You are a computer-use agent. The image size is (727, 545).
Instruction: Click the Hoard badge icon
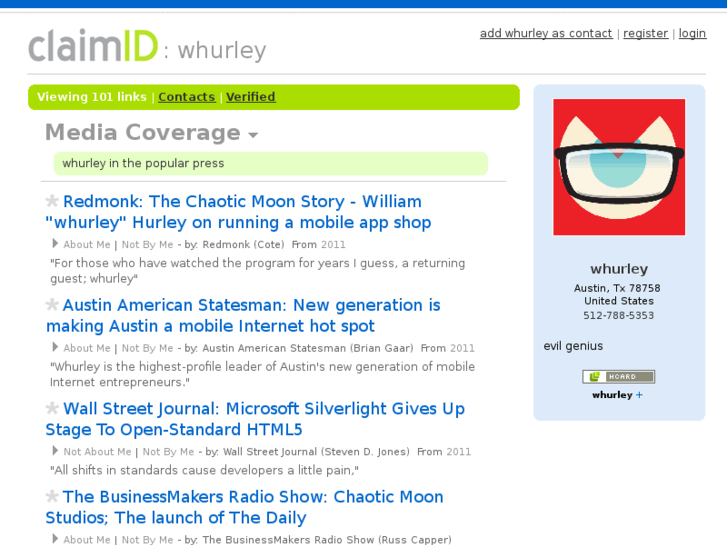click(x=619, y=377)
